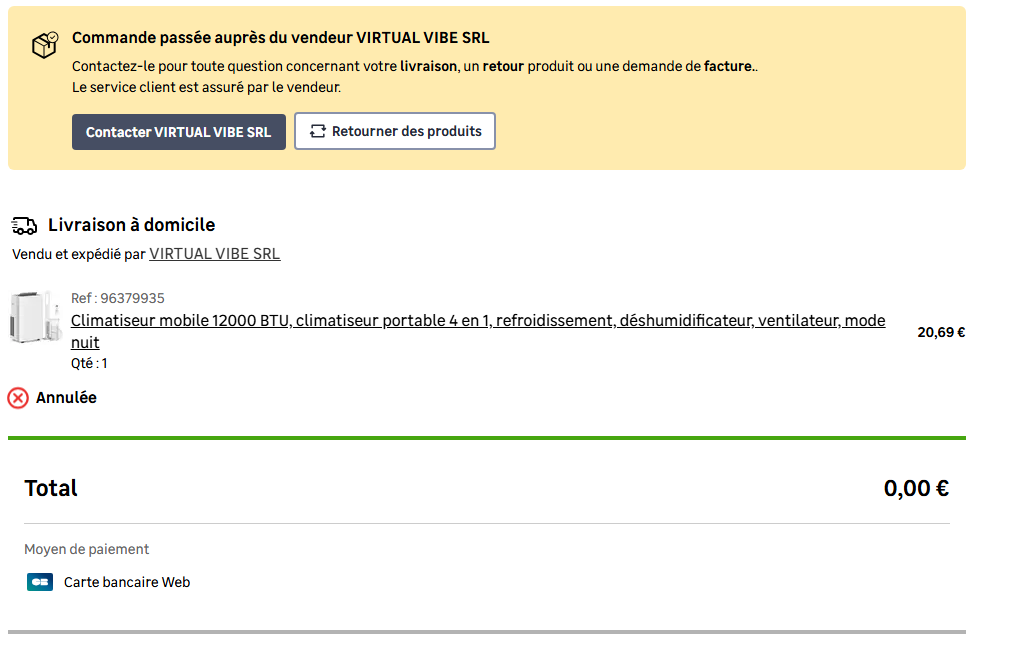View the air conditioner product thumbnail
The width and height of the screenshot is (1023, 651).
(x=34, y=318)
